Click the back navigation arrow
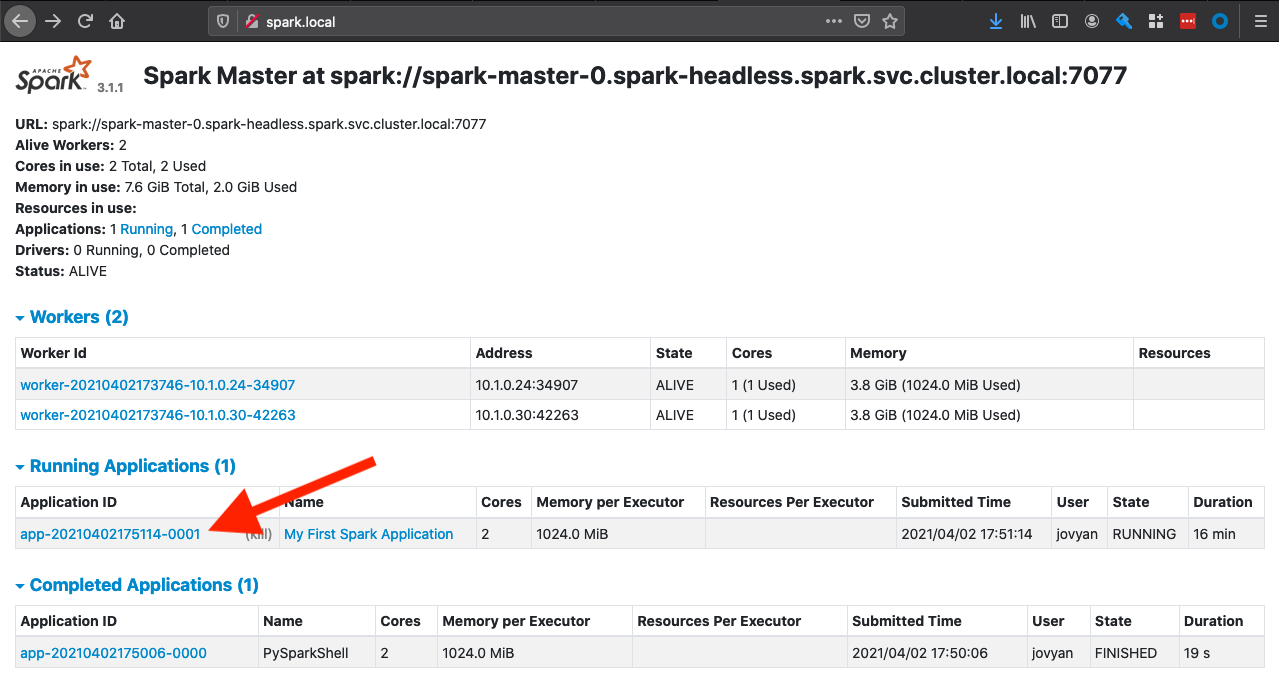 tap(20, 20)
